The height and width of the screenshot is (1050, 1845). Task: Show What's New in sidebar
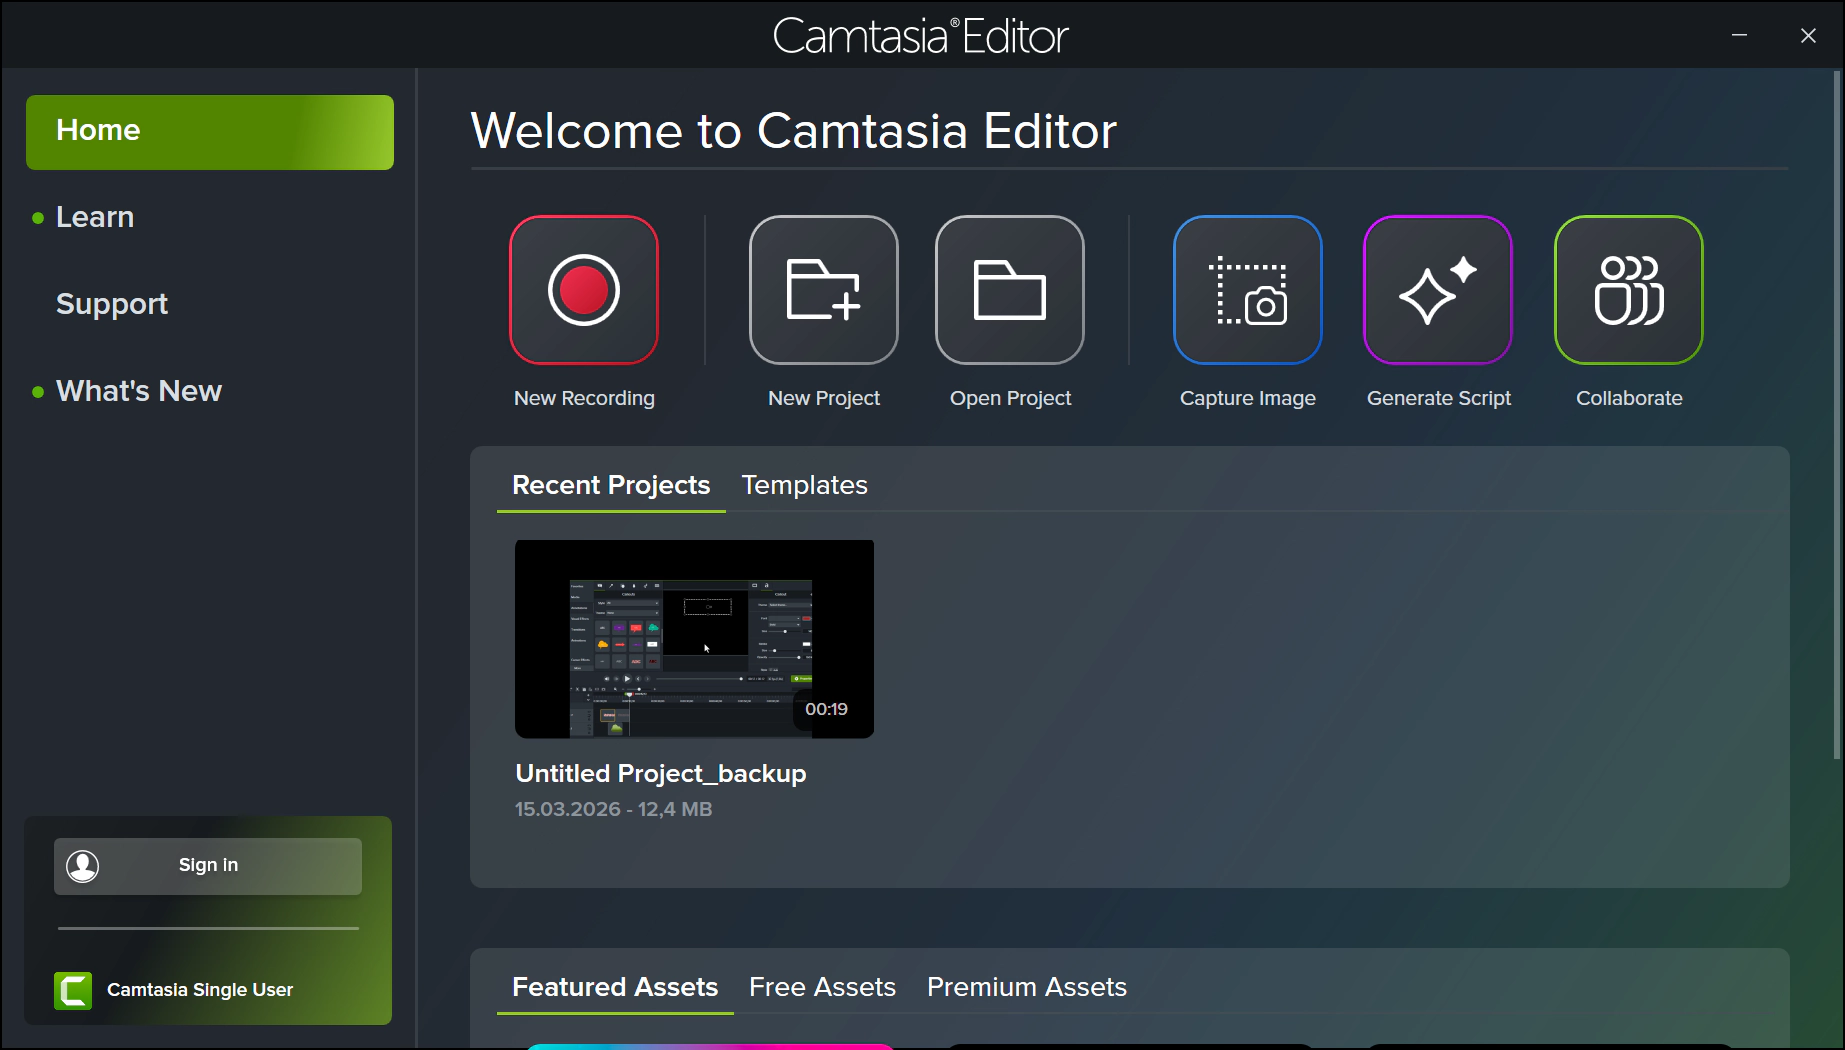(x=139, y=391)
